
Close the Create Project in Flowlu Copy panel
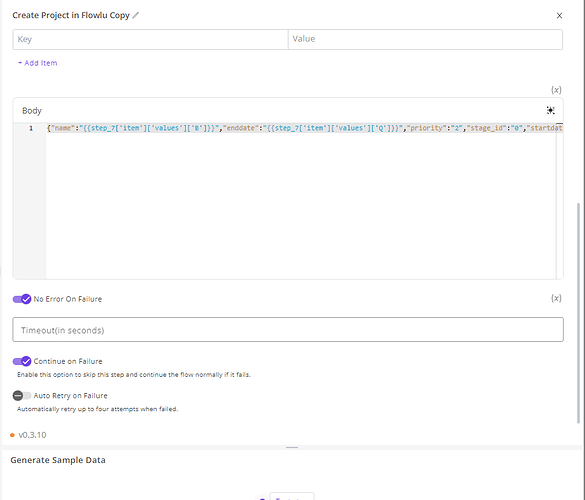tap(559, 15)
